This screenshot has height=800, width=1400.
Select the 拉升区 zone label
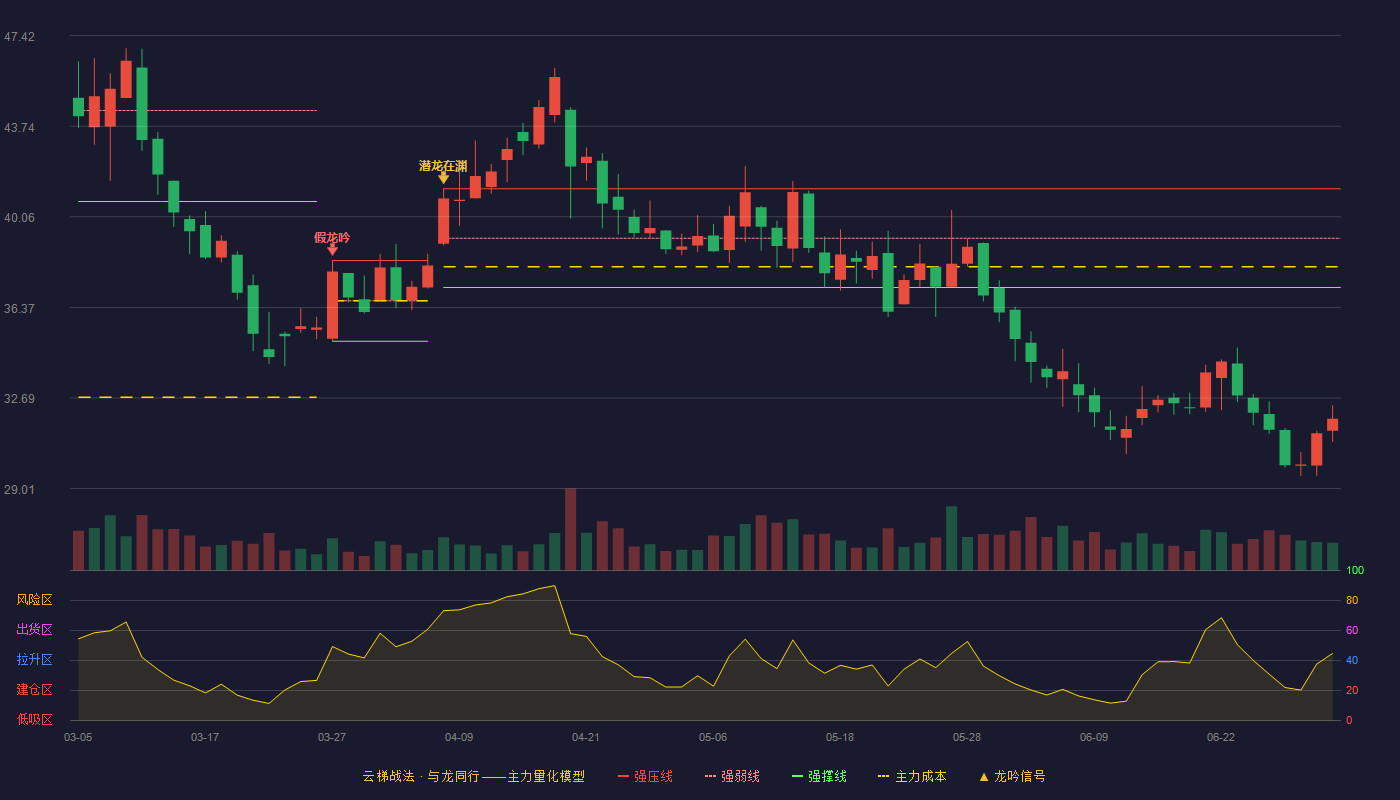click(34, 660)
